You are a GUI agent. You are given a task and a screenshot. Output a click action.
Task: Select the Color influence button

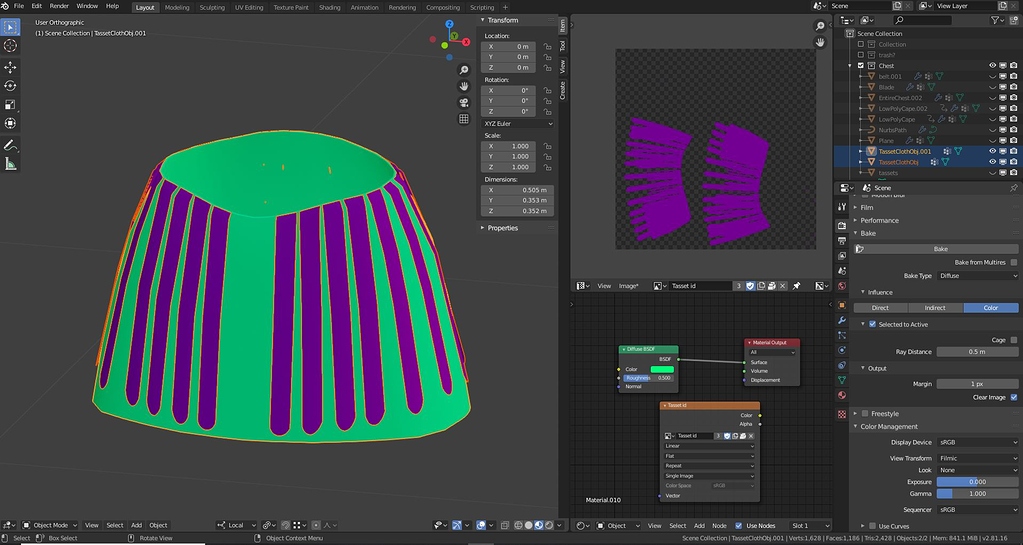[x=990, y=307]
